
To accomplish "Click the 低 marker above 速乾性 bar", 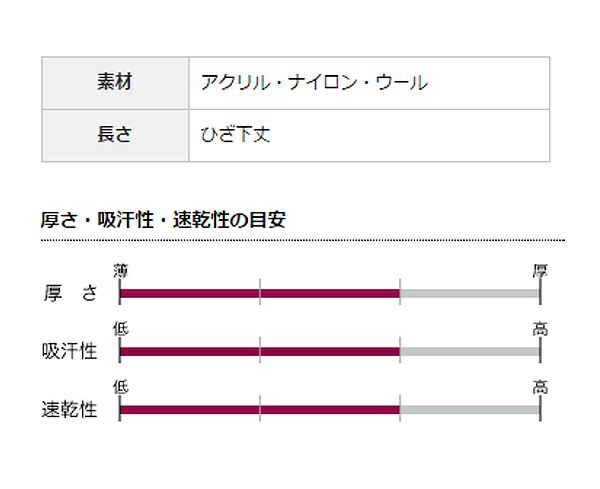I will (121, 387).
